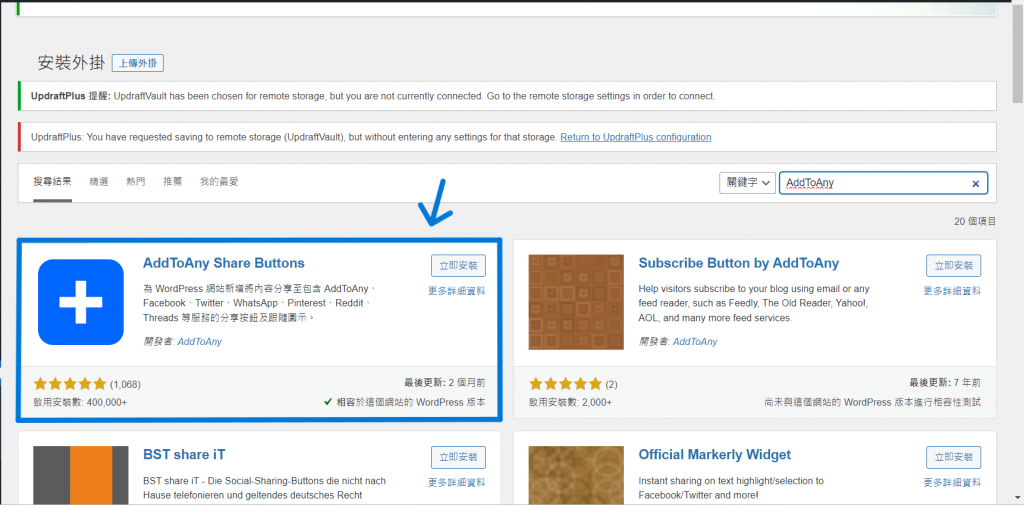Open 更多詳細資料 for AddToAny Share Buttons

[457, 291]
